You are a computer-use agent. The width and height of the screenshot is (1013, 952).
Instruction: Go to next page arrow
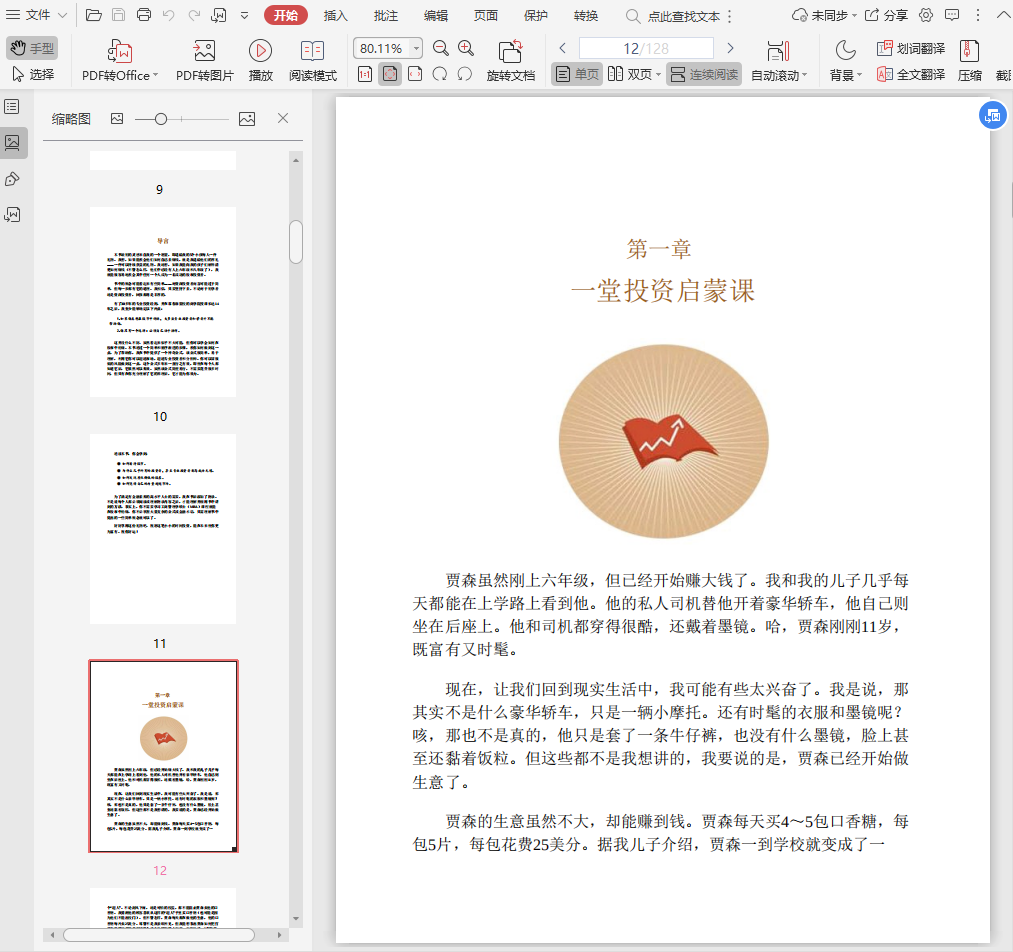[731, 48]
